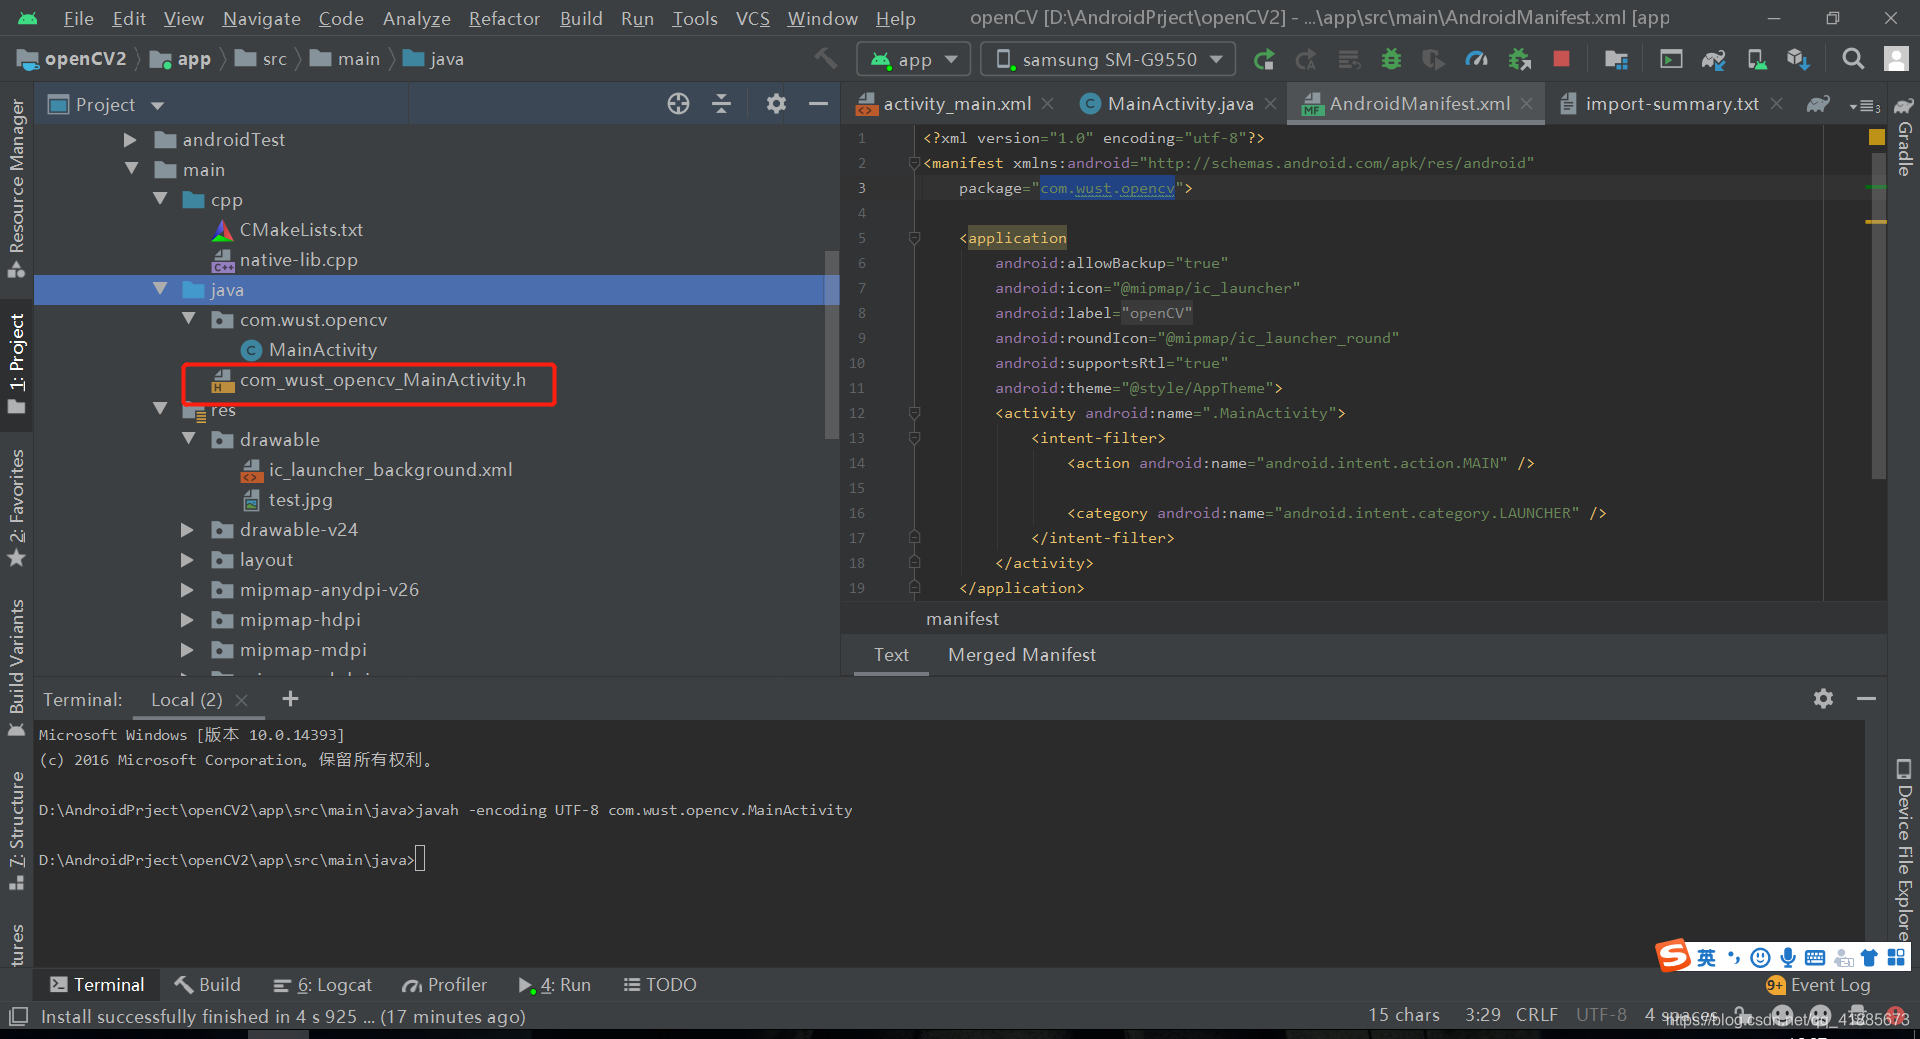Viewport: 1920px width, 1039px height.
Task: Click the green Debug app bug icon
Action: 1391,60
